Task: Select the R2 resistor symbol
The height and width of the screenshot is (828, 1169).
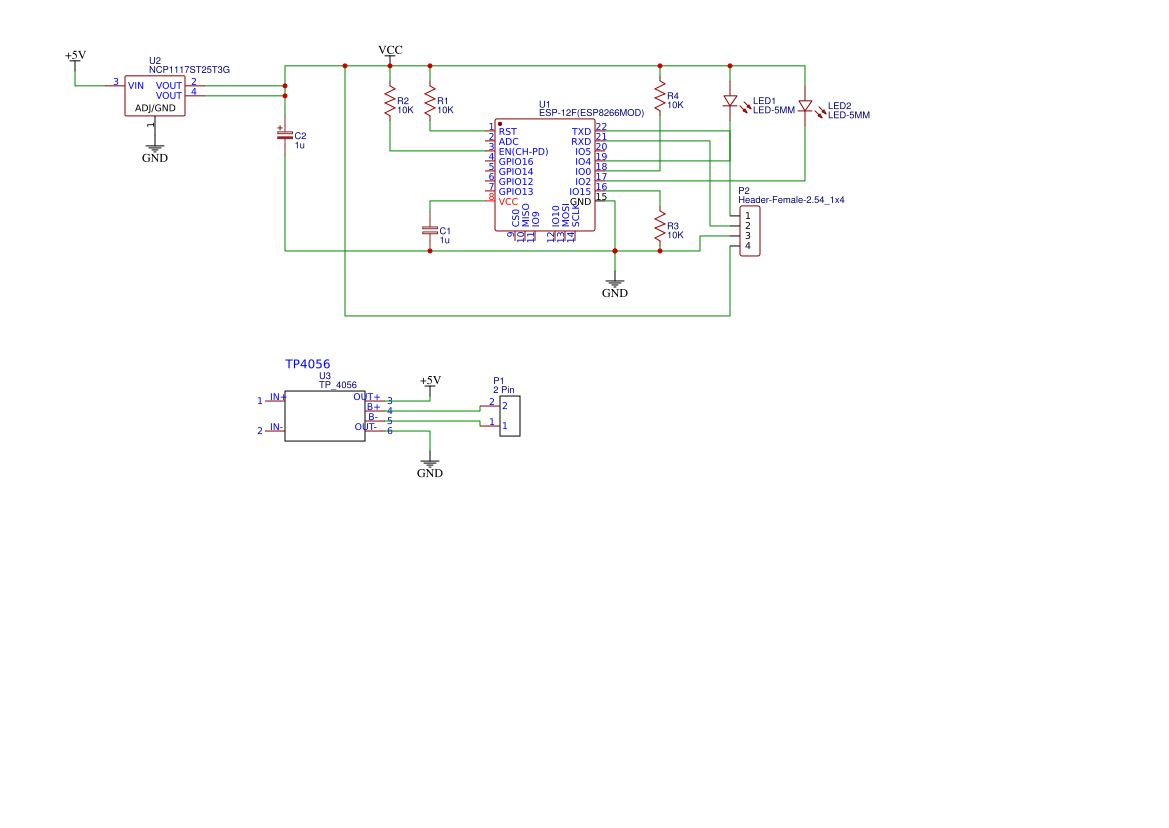Action: coord(389,101)
